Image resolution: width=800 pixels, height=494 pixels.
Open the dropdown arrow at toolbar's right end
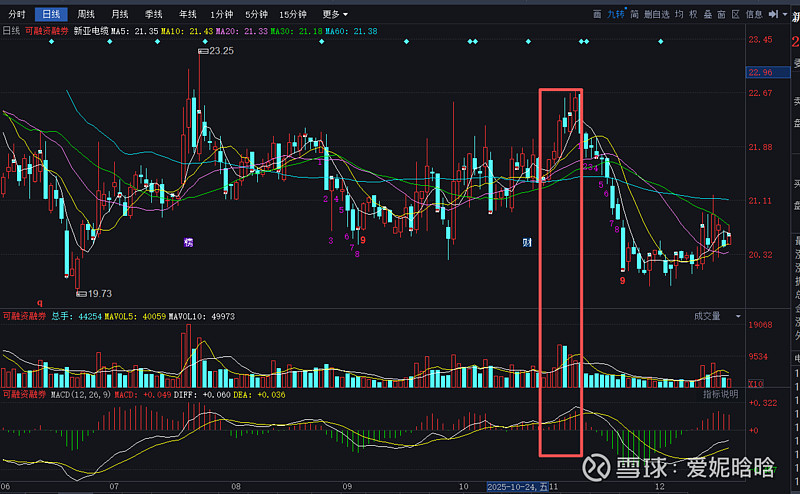coord(786,15)
